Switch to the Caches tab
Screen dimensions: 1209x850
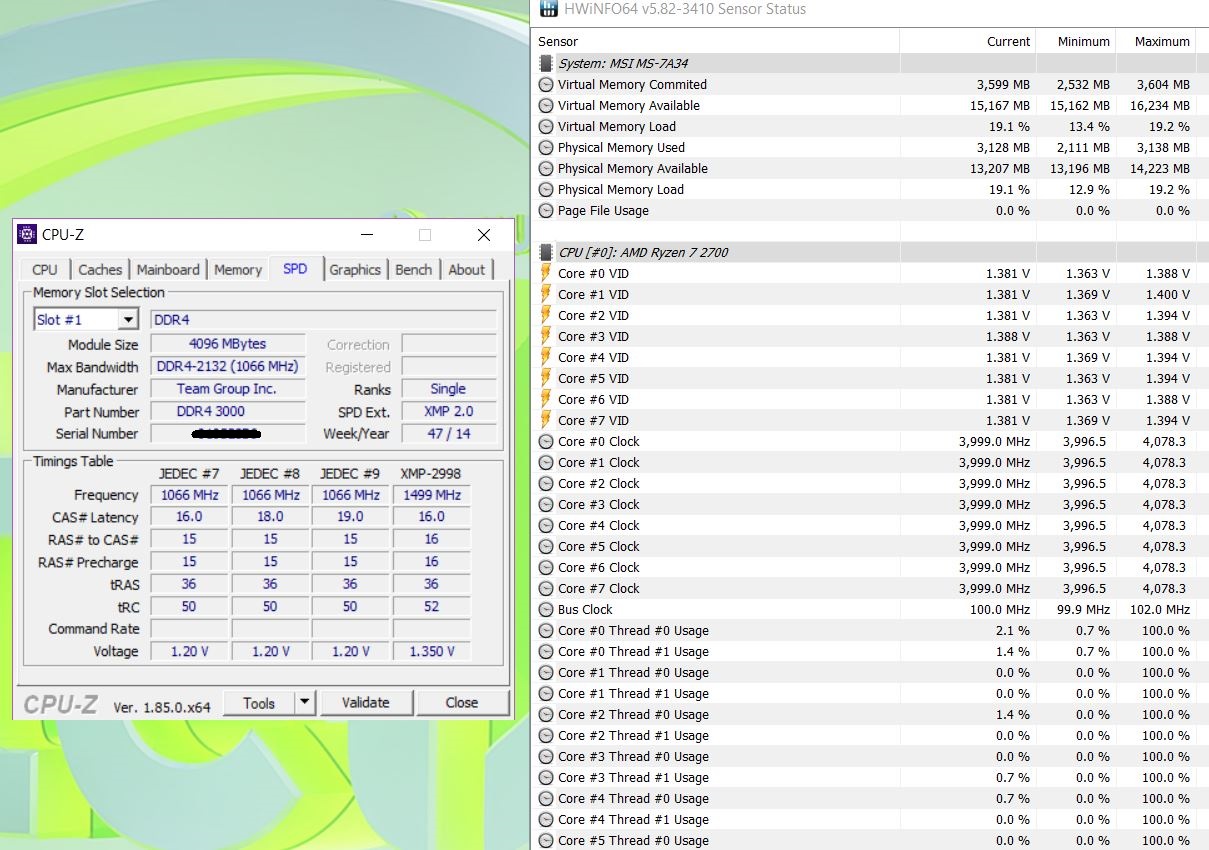coord(100,270)
